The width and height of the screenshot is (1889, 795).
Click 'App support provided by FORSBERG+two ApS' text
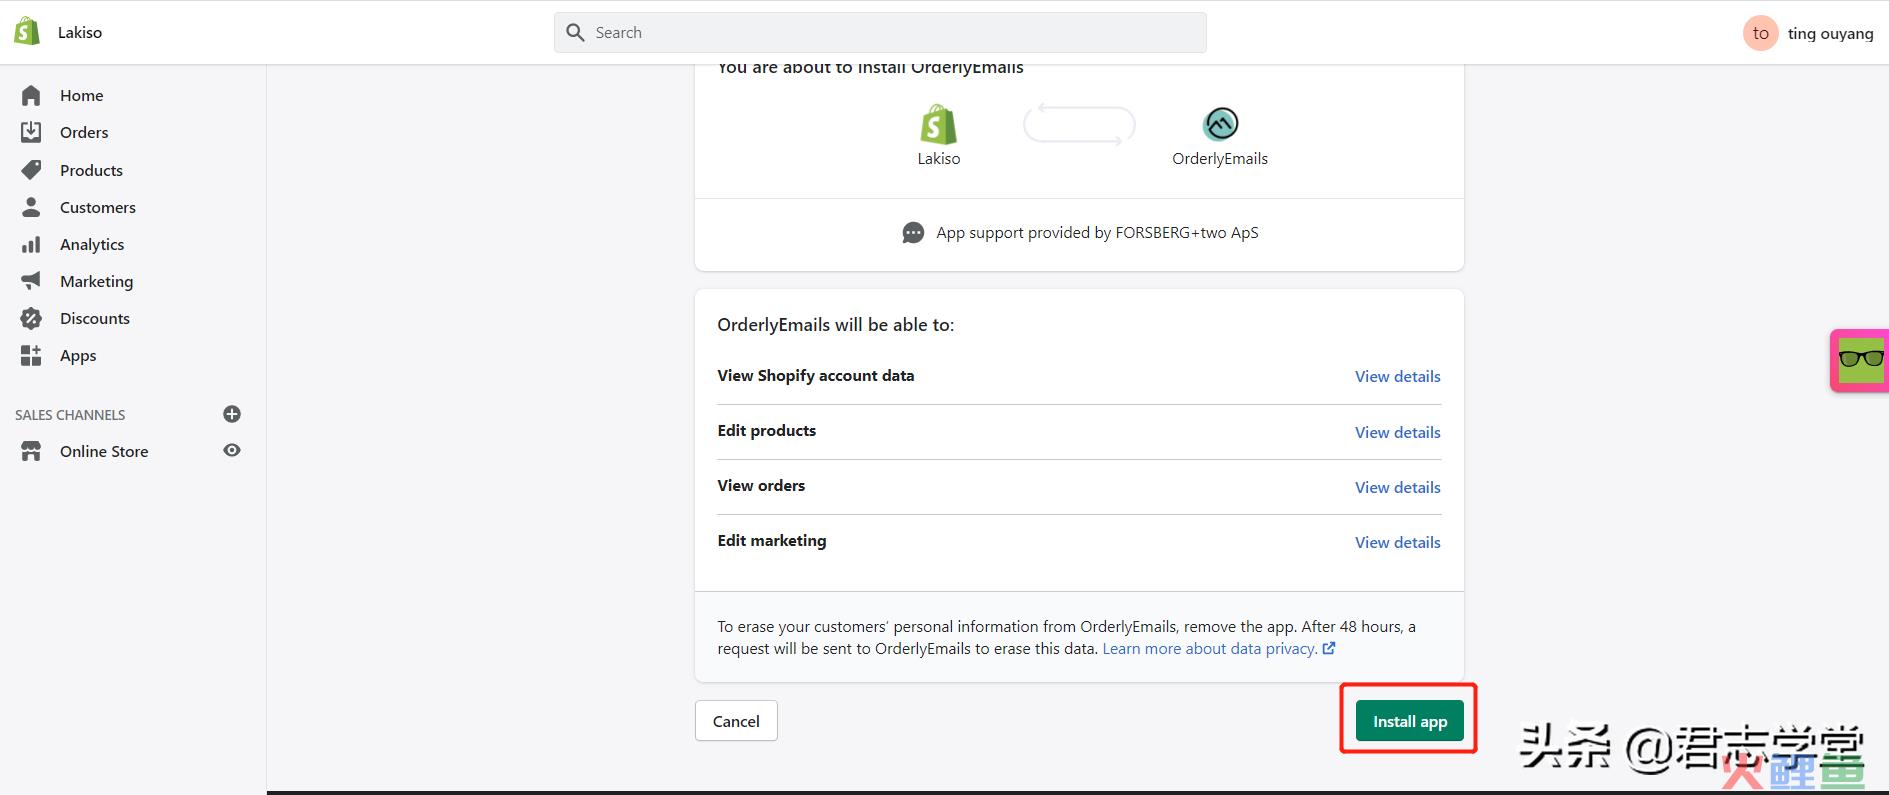pos(1097,233)
